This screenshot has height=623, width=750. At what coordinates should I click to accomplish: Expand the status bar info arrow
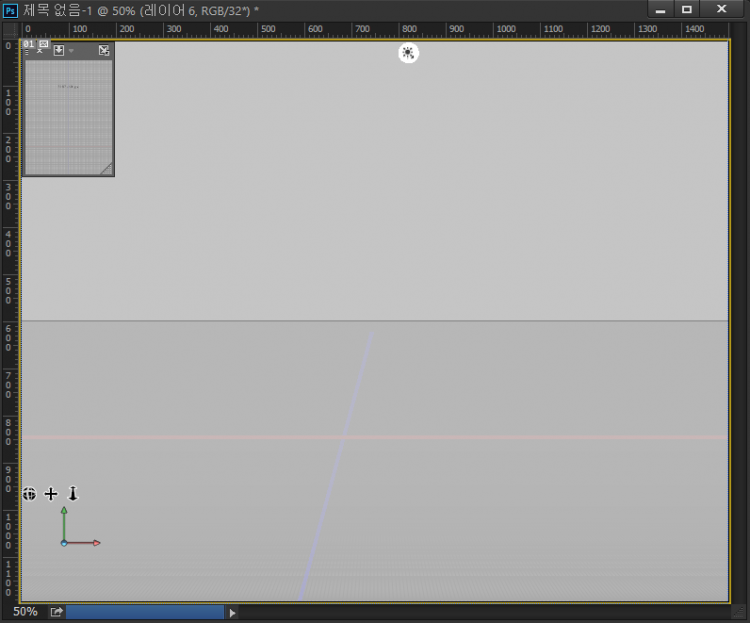(233, 612)
